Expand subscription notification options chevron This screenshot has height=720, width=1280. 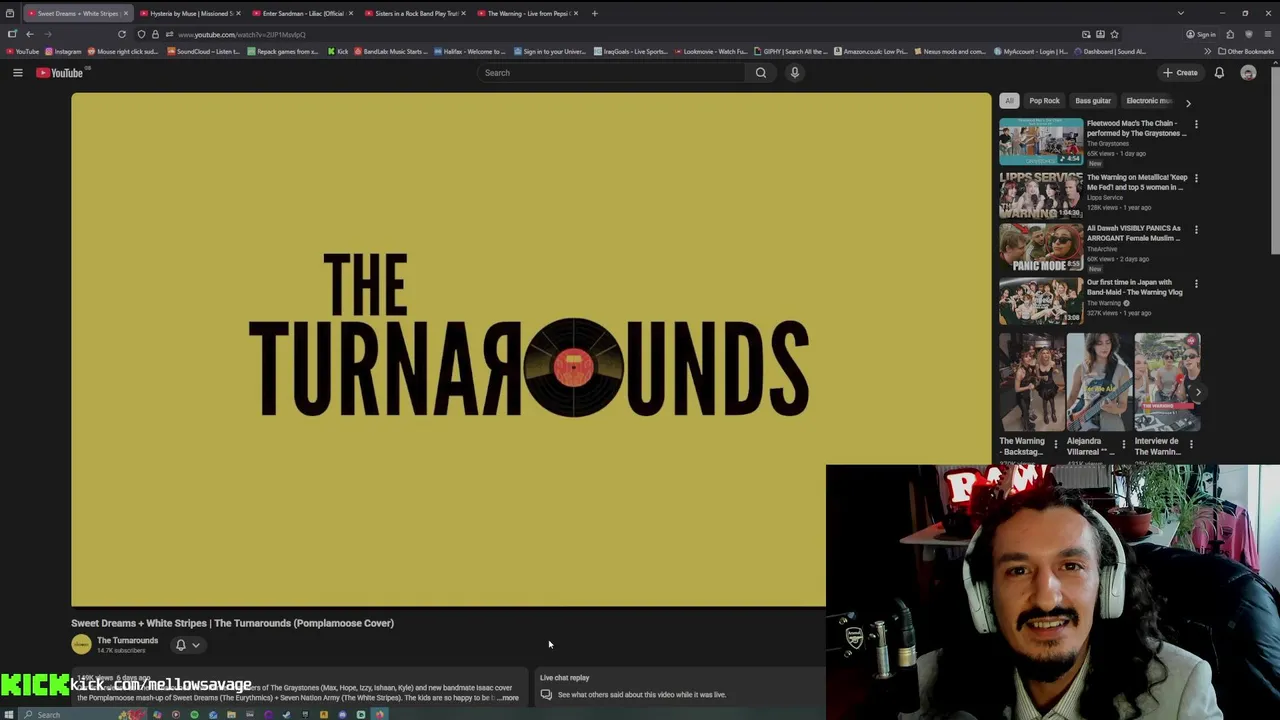pyautogui.click(x=196, y=645)
